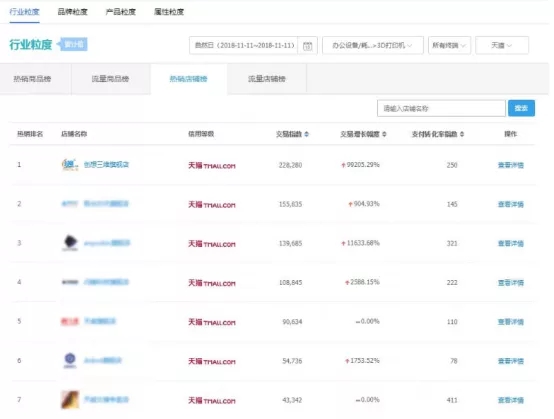Click the date range field 2018-11-11
The width and height of the screenshot is (554, 419).
[244, 45]
